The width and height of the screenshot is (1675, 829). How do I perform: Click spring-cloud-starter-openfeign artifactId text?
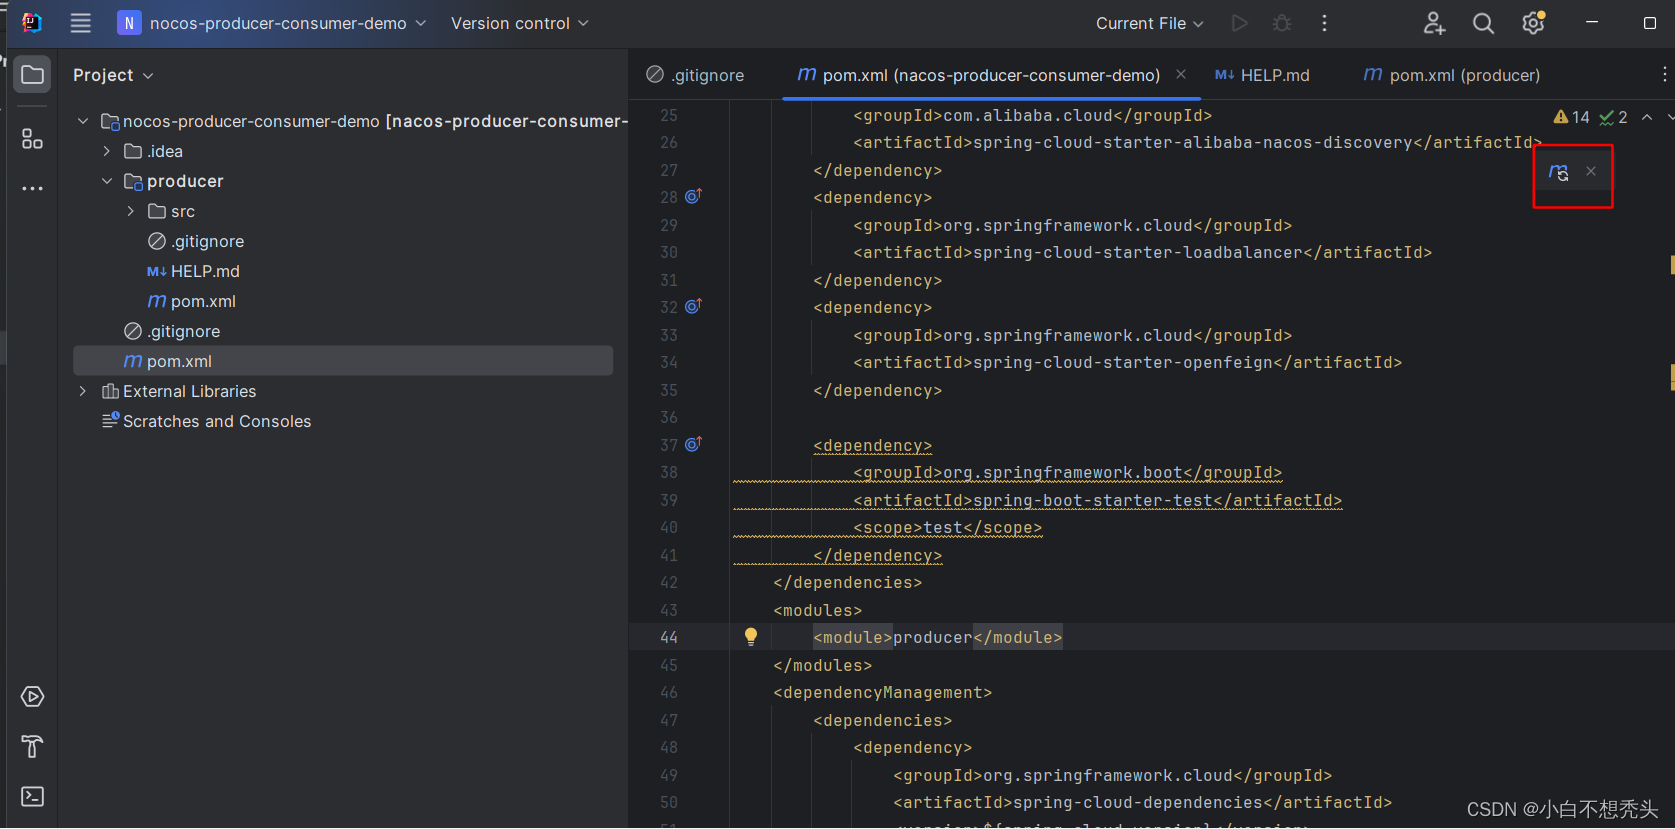1123,362
